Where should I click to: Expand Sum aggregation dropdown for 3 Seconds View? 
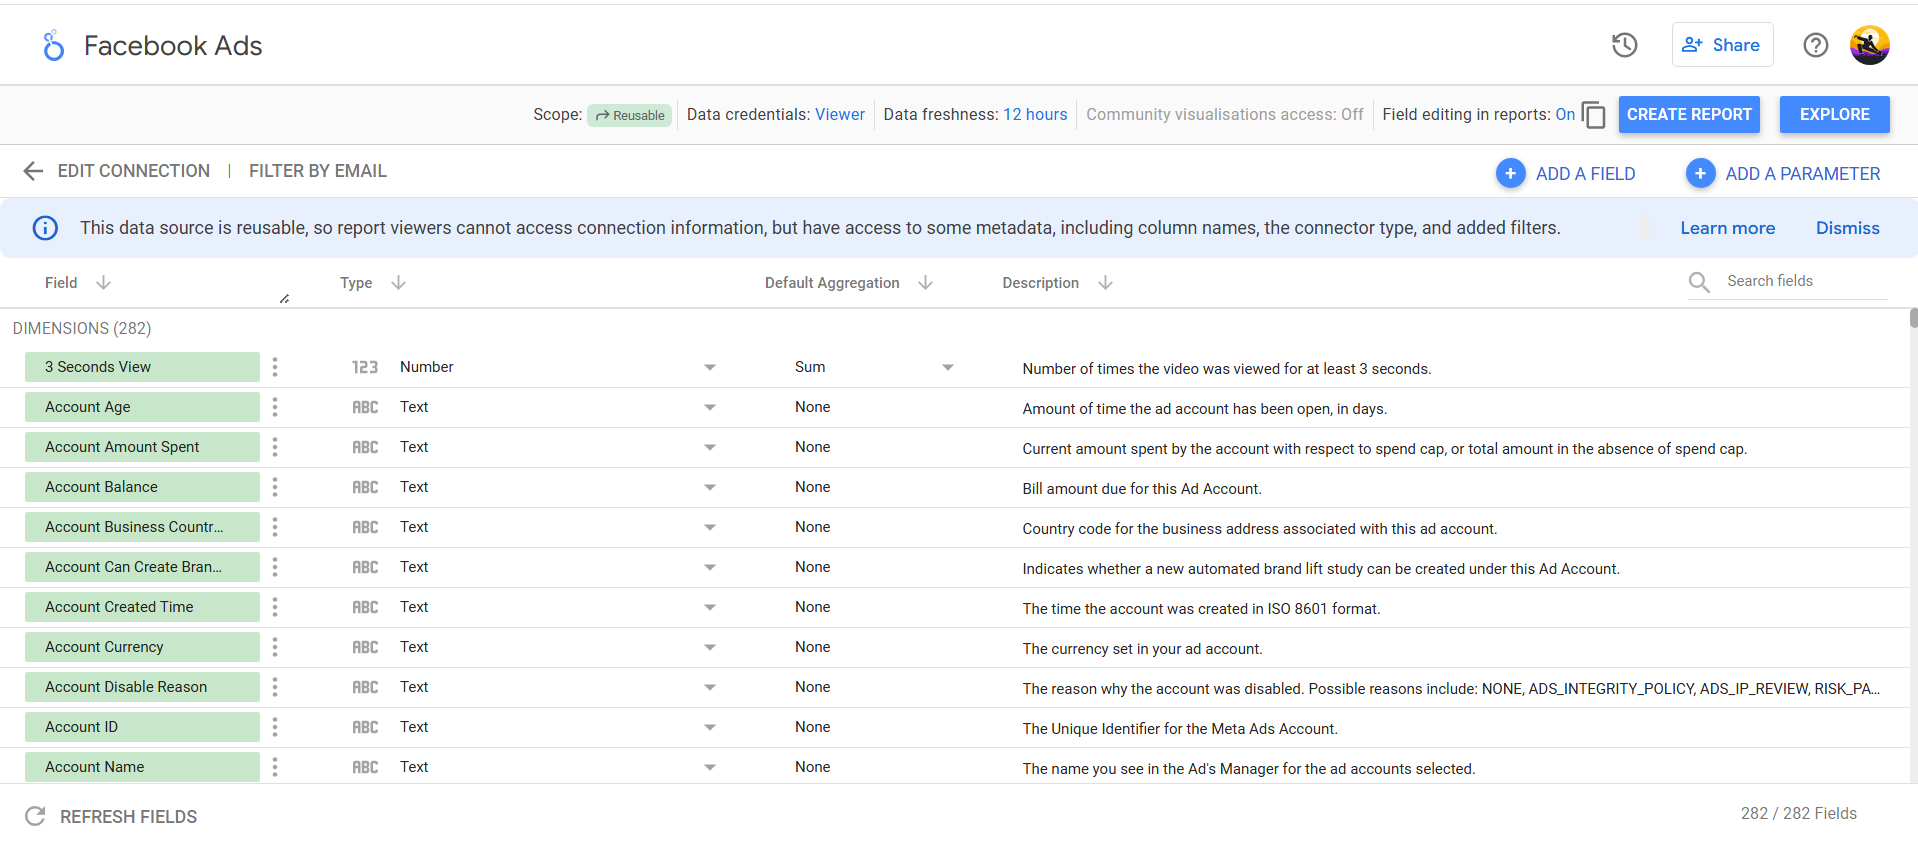click(x=948, y=367)
